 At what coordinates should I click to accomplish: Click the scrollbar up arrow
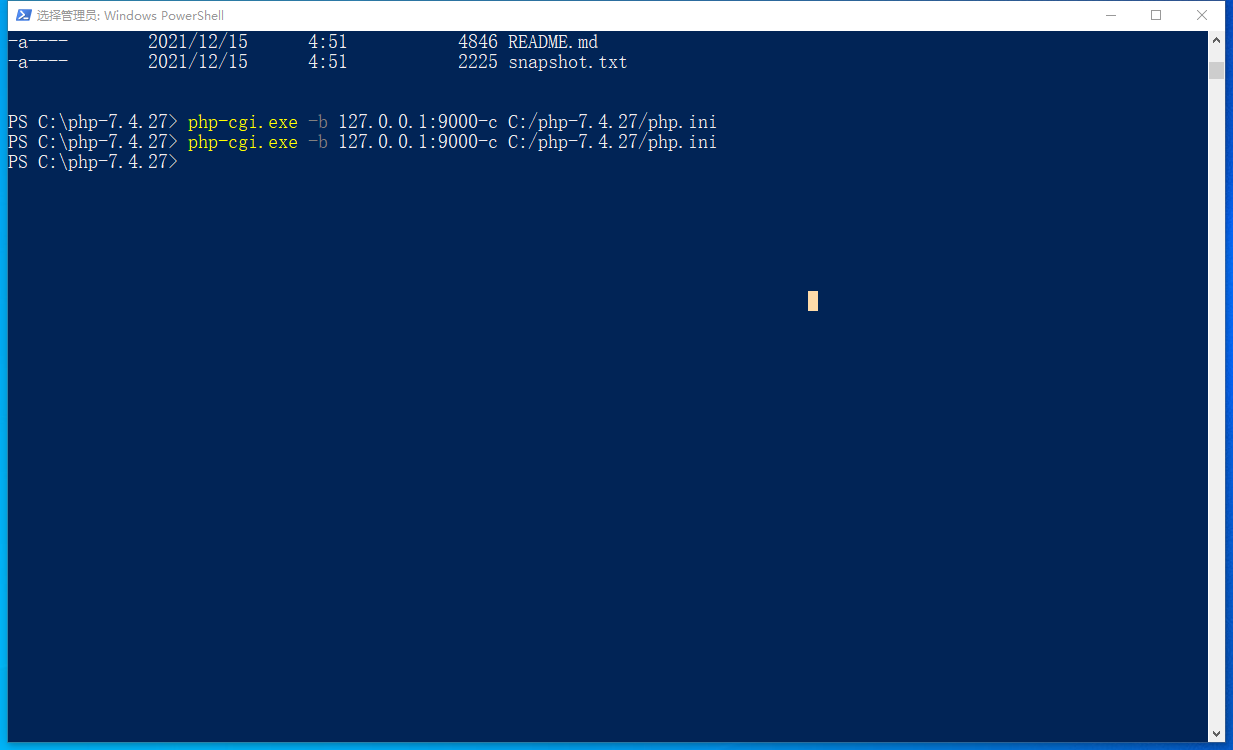(1216, 40)
